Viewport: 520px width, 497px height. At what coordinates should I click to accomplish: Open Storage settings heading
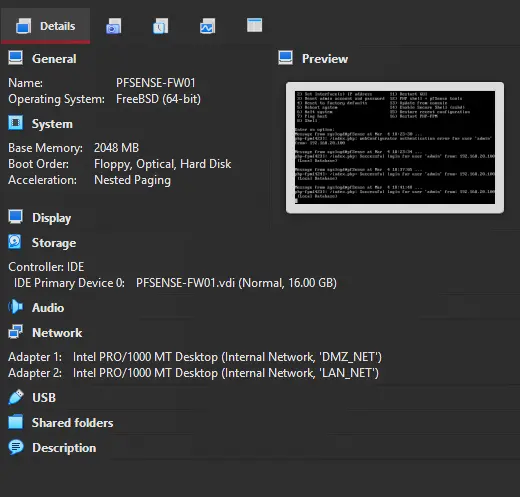54,243
